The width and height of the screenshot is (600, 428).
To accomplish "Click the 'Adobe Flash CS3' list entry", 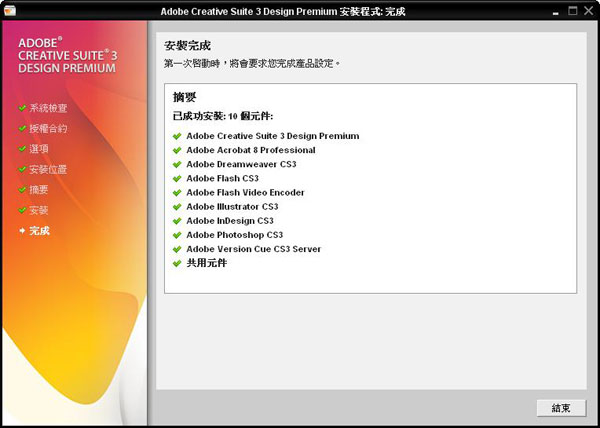I will [223, 178].
